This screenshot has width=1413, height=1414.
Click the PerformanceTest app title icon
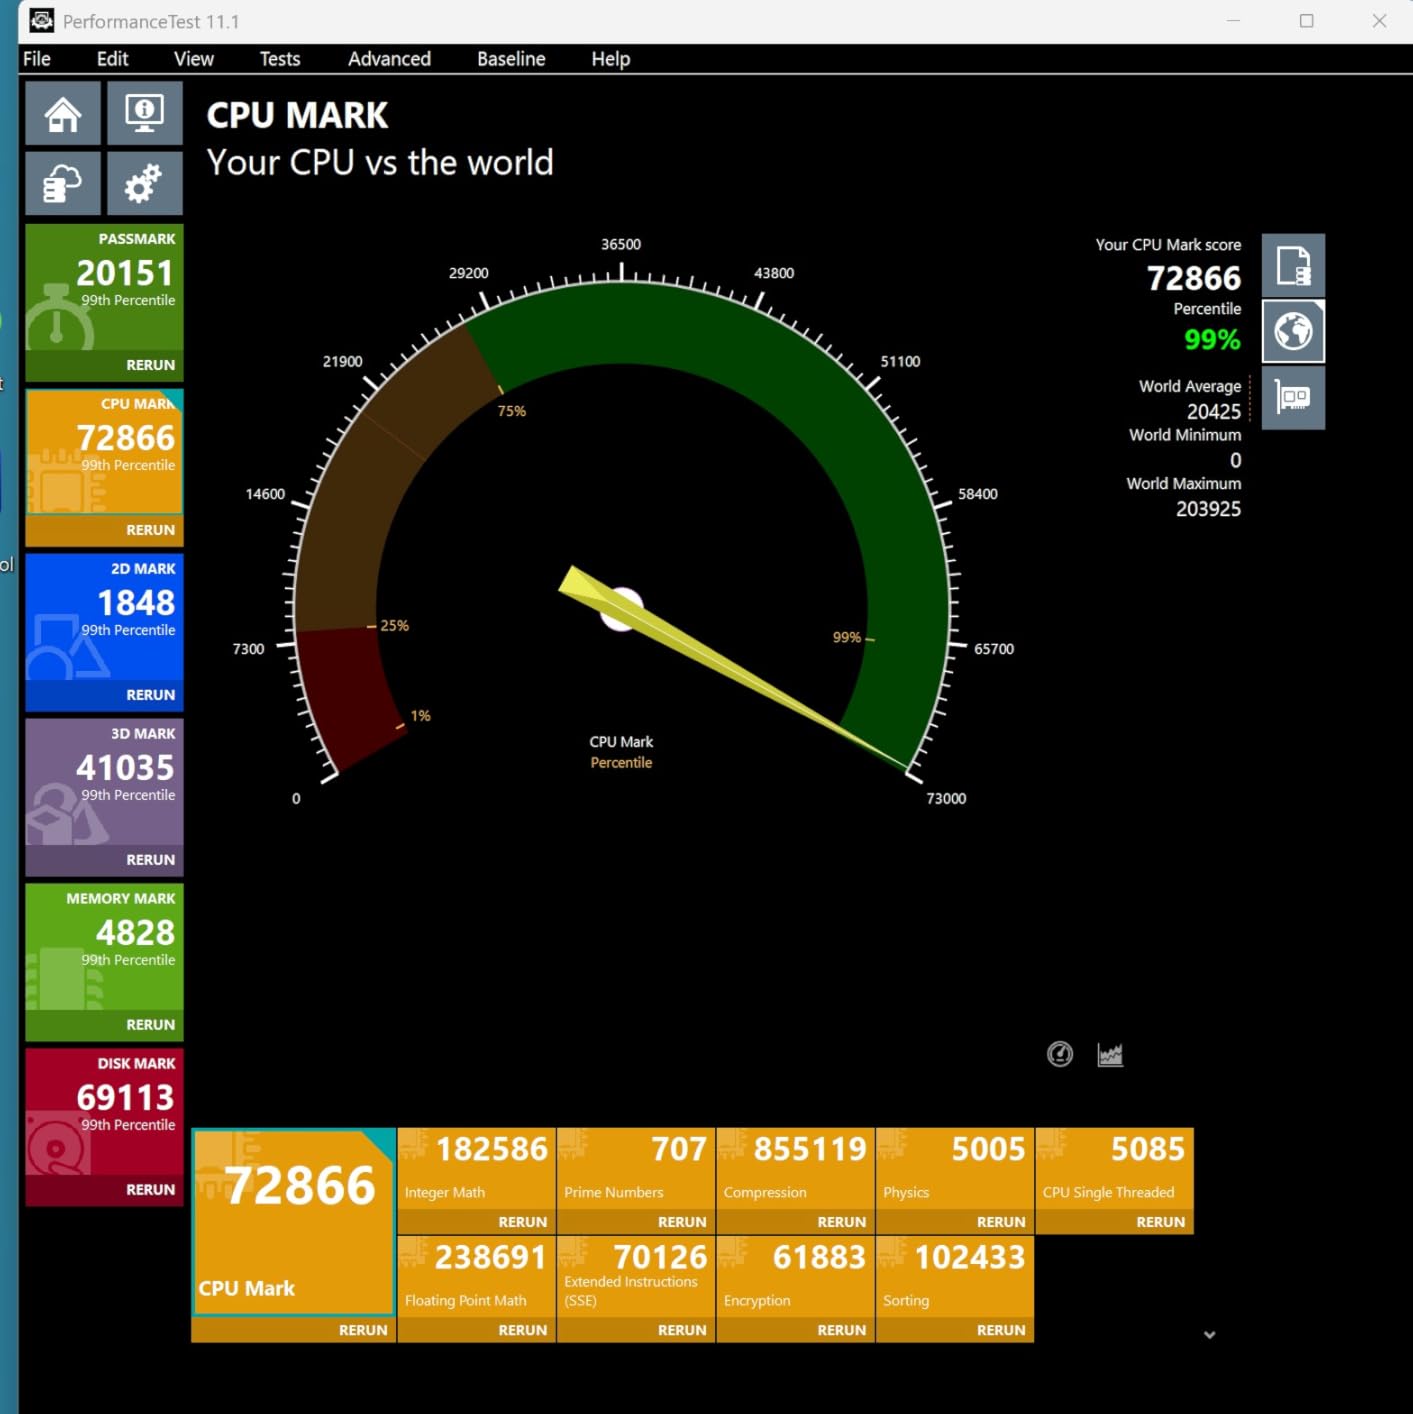pos(41,20)
